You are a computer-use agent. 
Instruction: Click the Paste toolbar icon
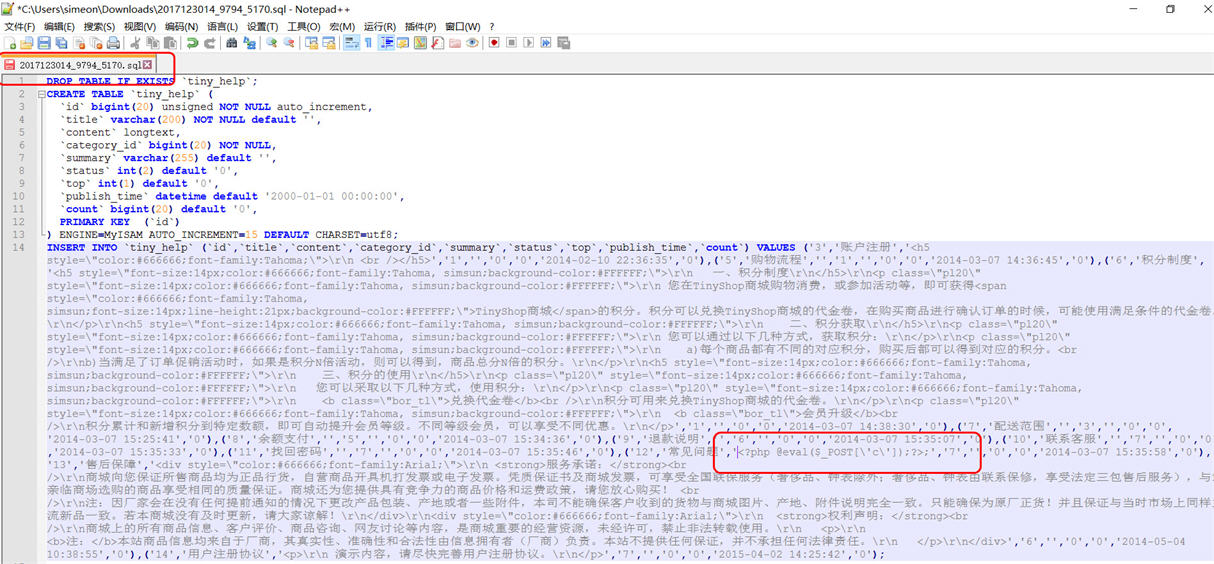(170, 43)
